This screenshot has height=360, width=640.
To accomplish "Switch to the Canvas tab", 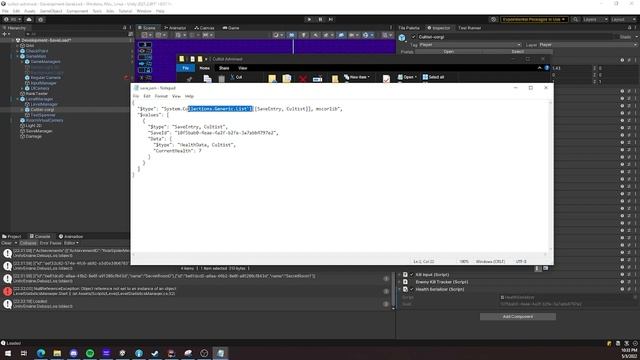I will point(204,28).
